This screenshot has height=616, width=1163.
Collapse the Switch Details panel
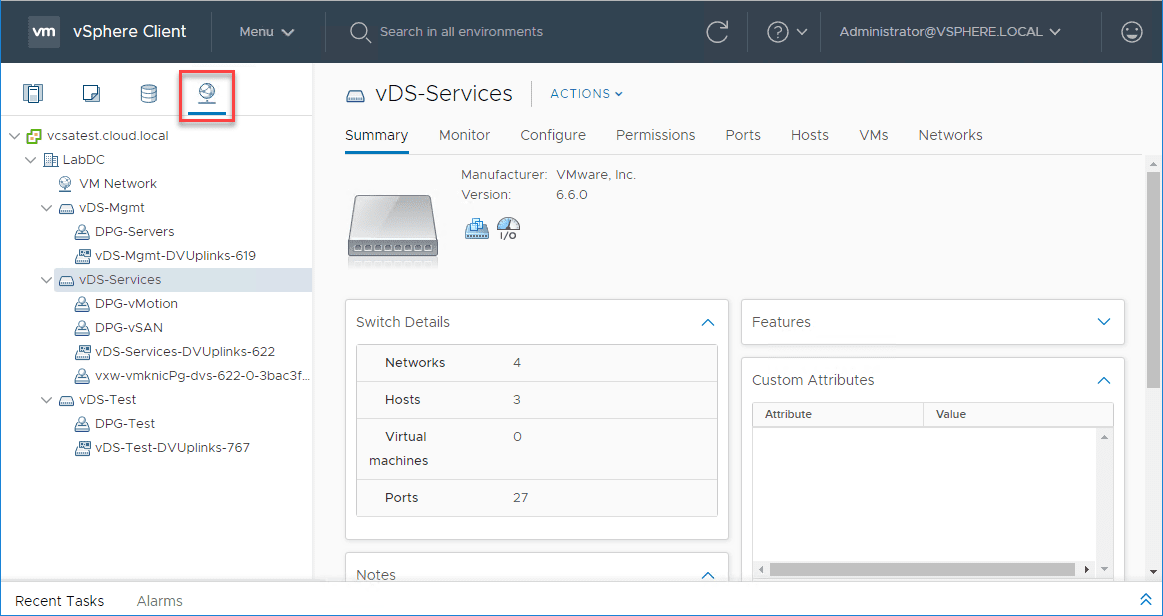pos(708,322)
